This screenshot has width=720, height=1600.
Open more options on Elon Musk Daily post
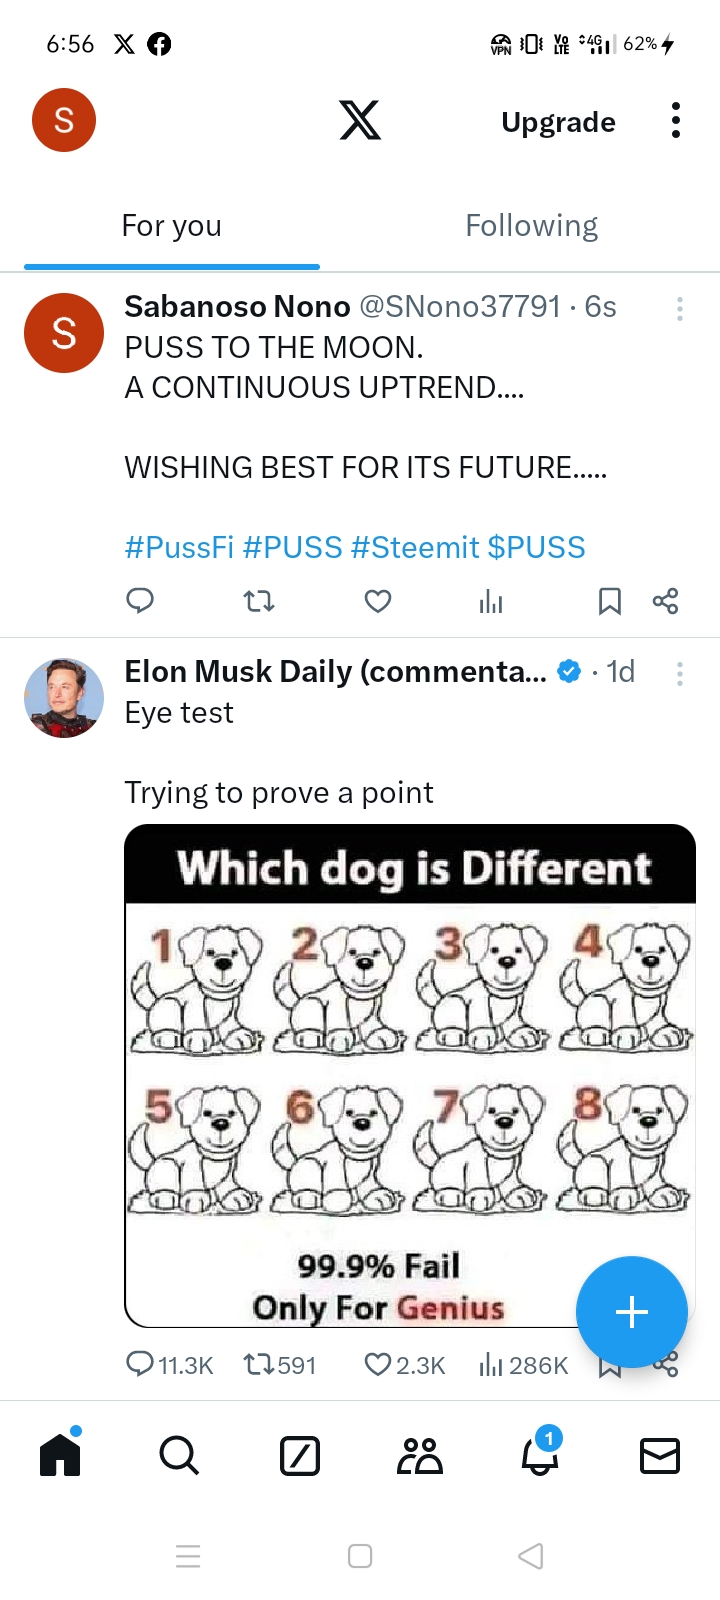coord(680,674)
